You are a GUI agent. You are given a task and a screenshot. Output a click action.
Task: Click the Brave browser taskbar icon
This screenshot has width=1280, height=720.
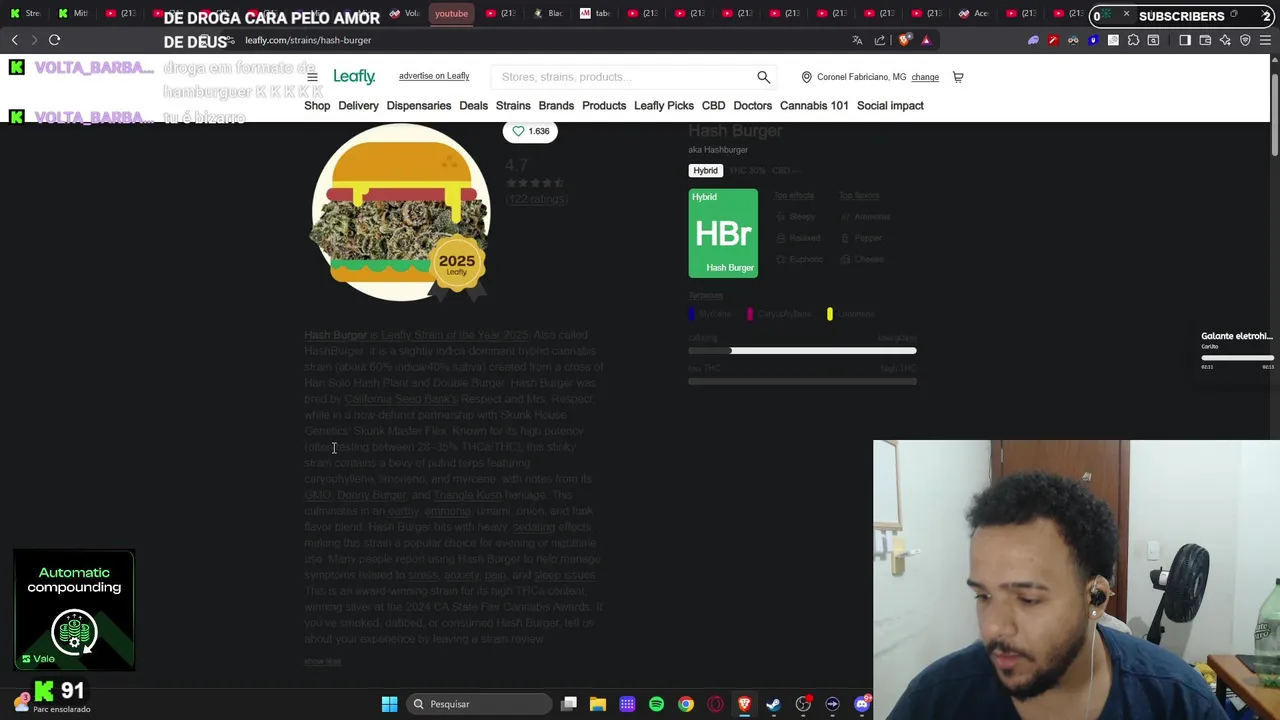click(744, 704)
